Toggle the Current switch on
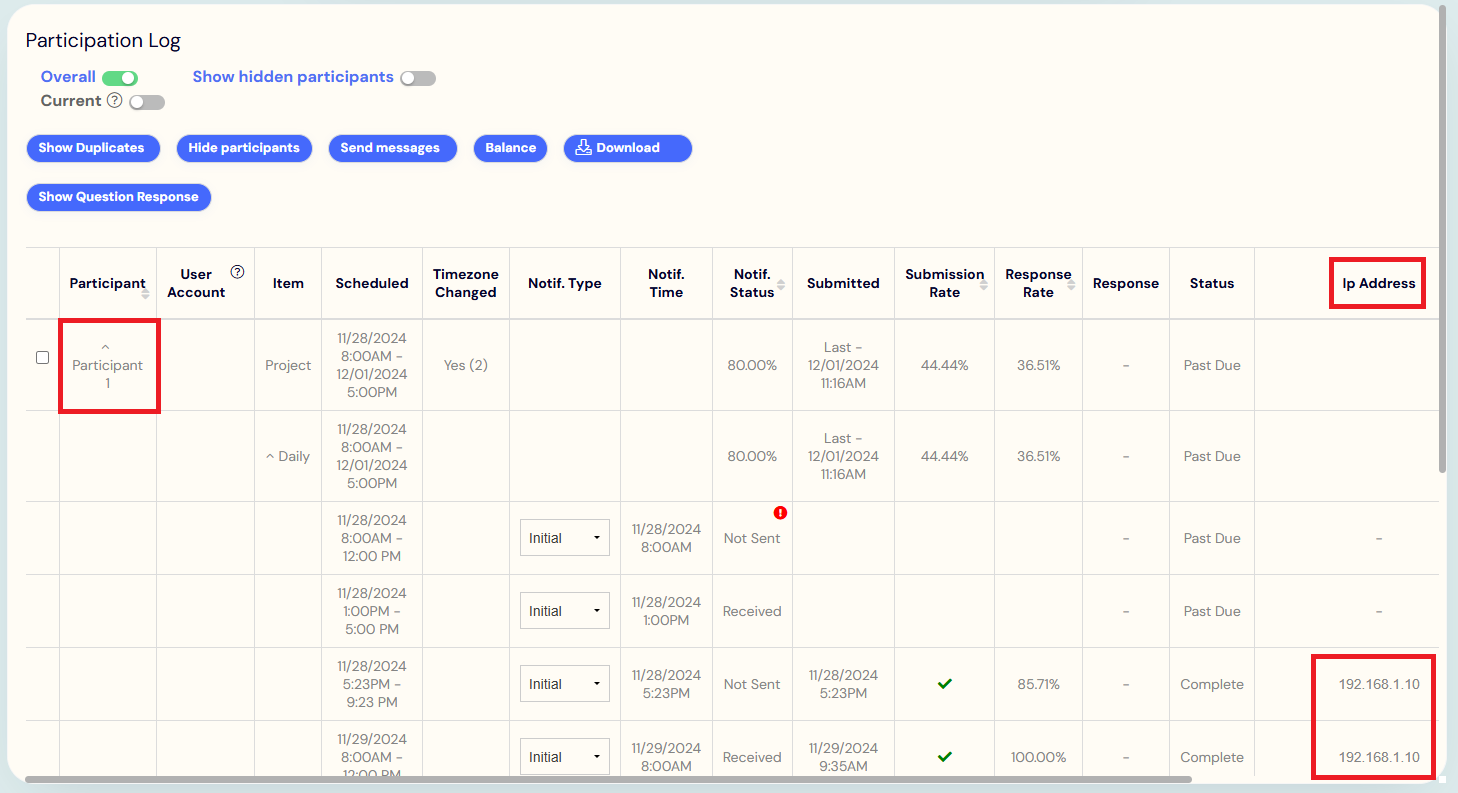Viewport: 1458px width, 793px height. [x=147, y=102]
